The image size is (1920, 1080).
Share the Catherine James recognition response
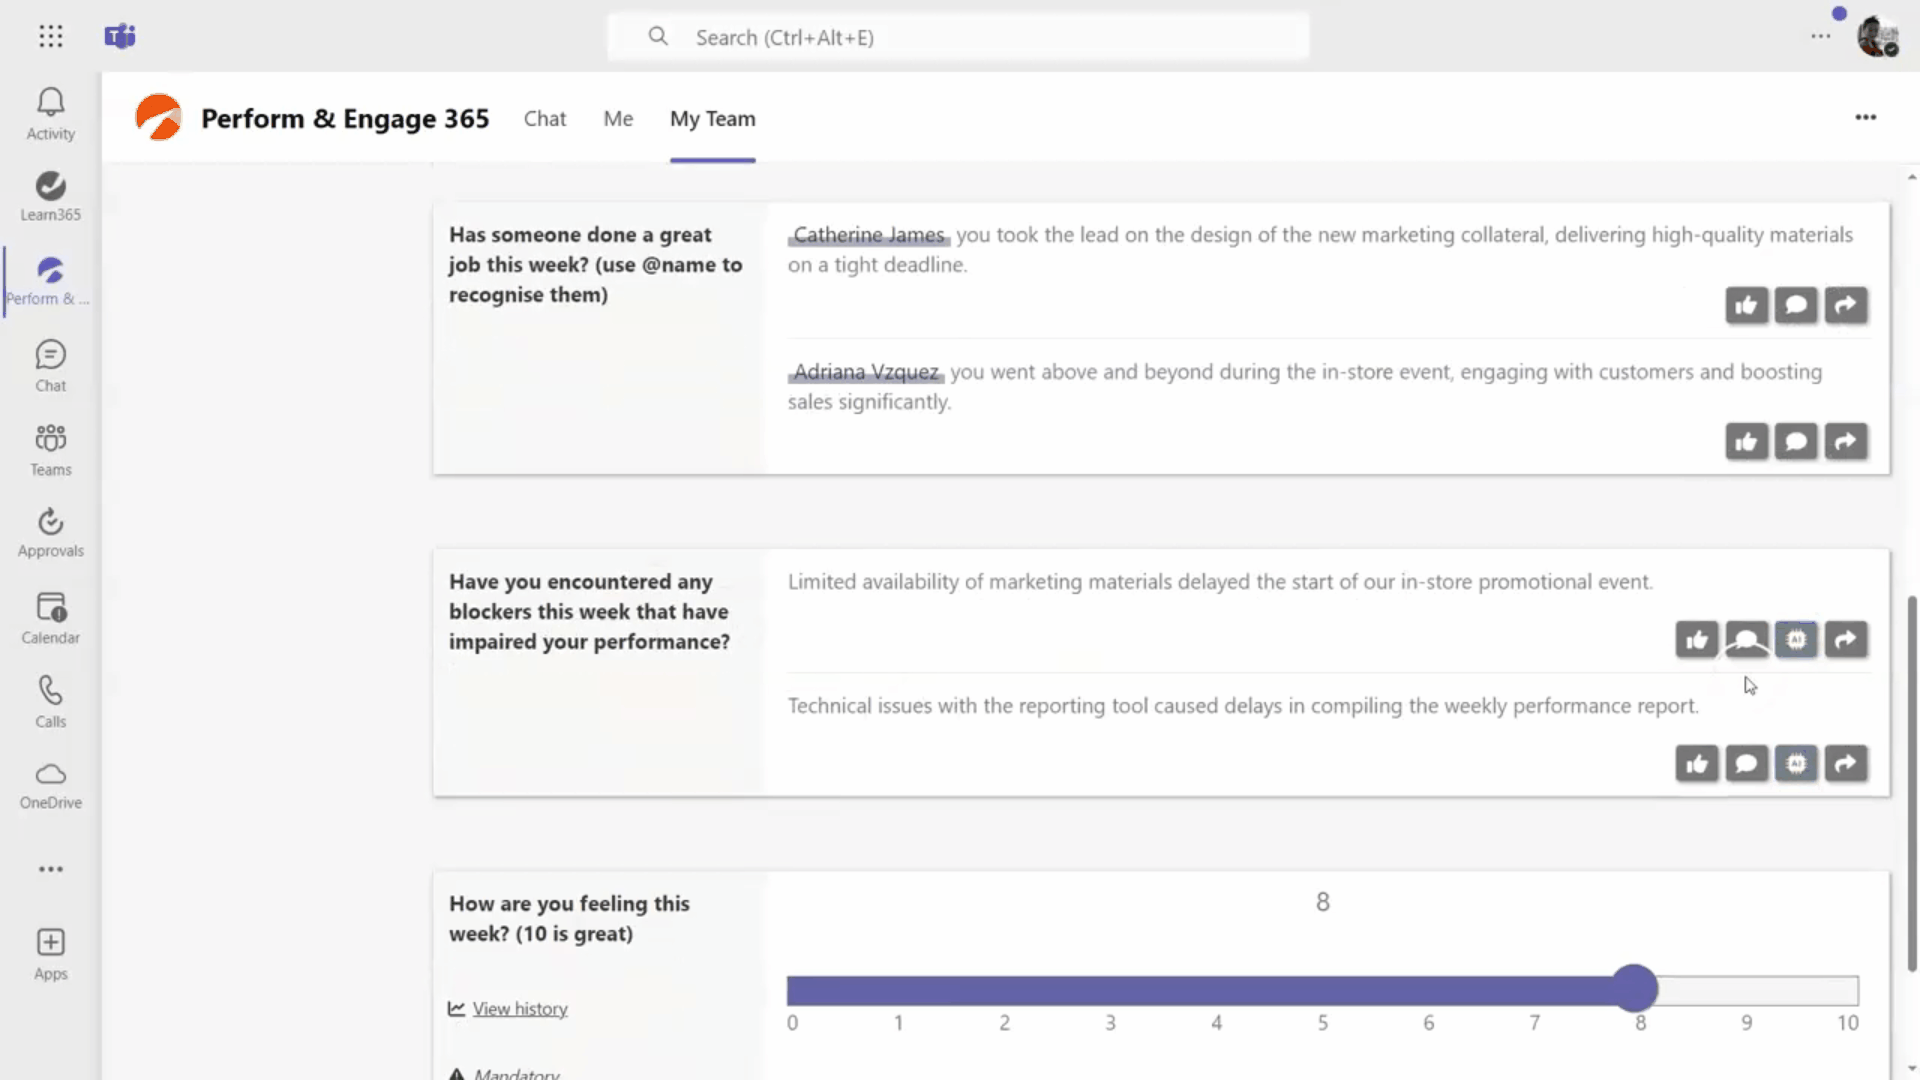tap(1845, 305)
